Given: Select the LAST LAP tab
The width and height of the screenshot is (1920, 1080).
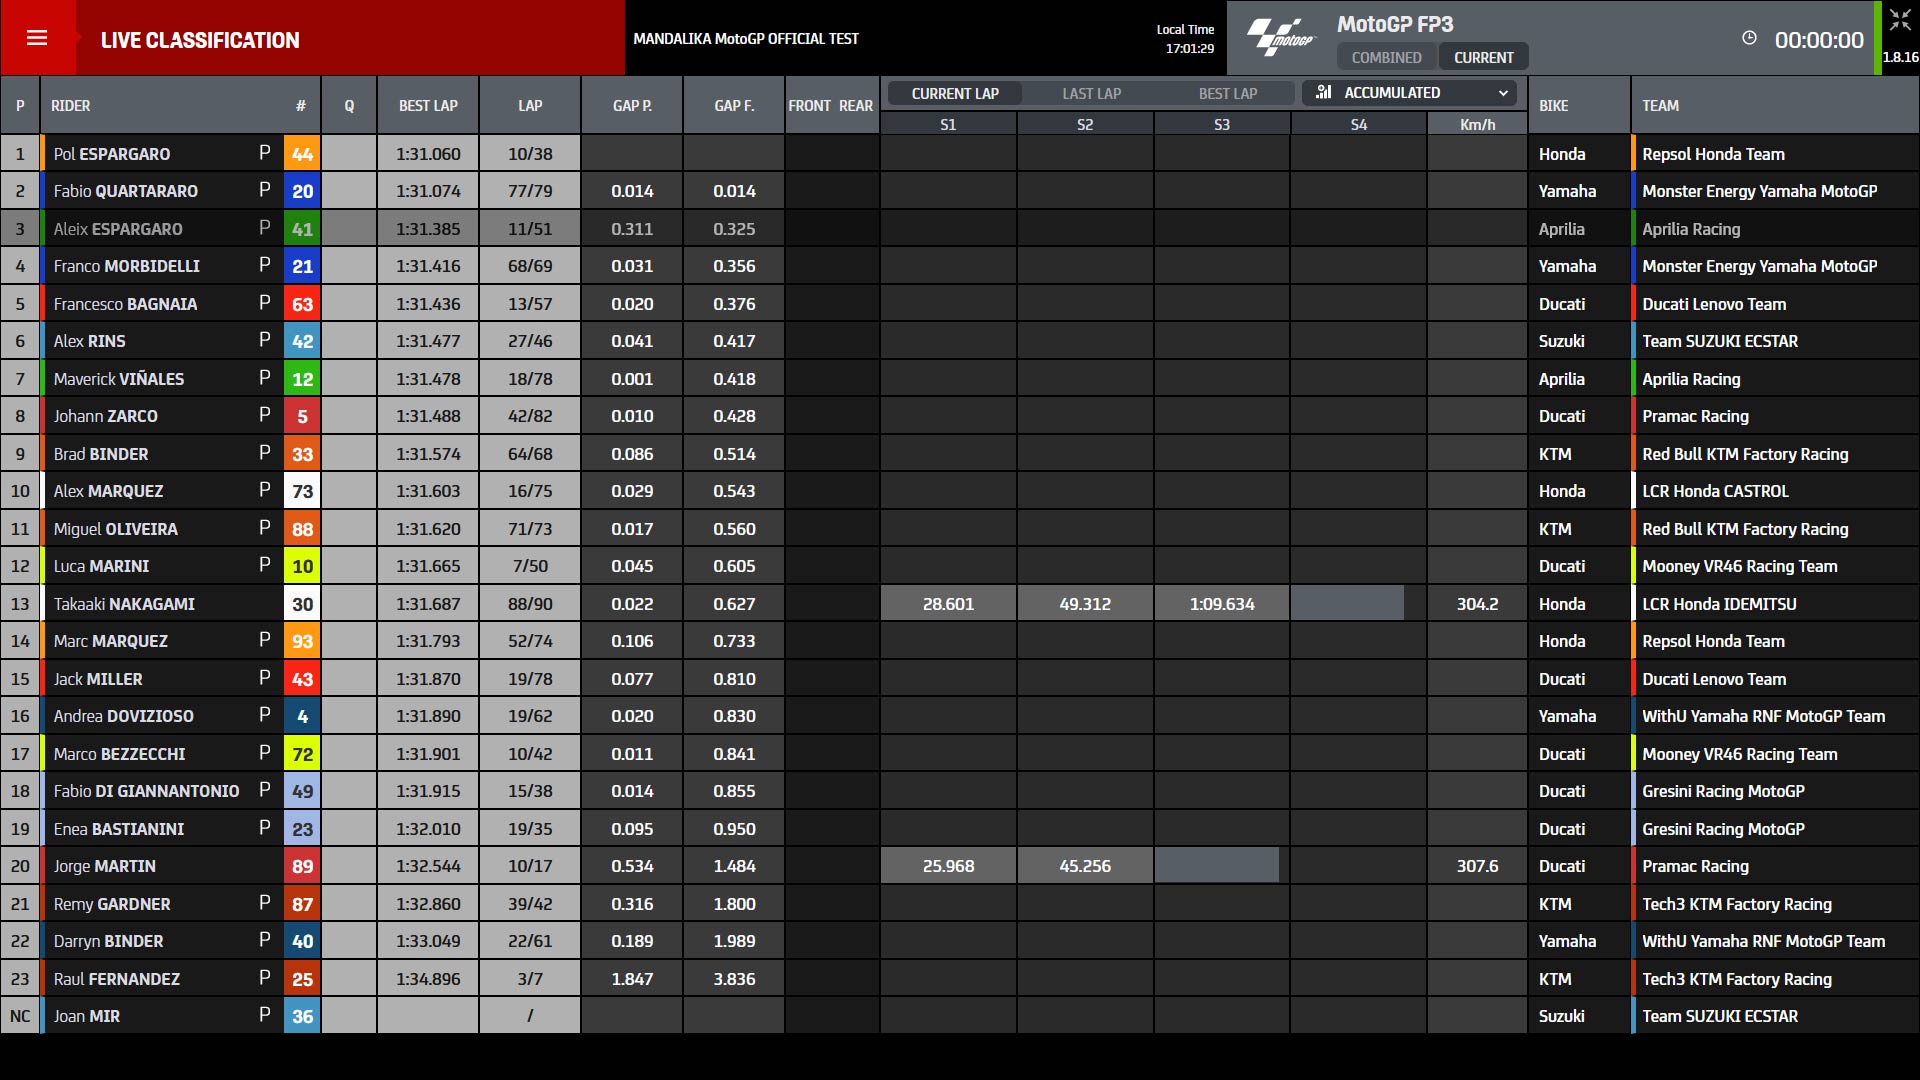Looking at the screenshot, I should coord(1091,93).
